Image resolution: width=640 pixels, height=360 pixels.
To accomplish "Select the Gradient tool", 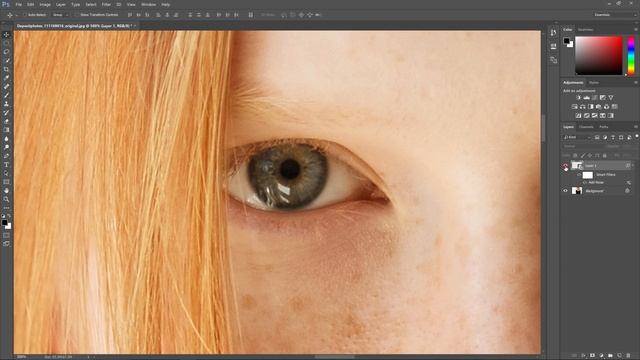I will [x=6, y=130].
